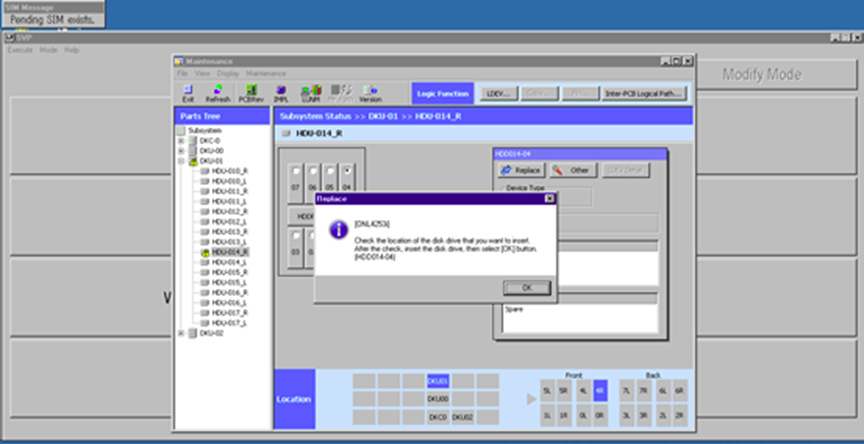The image size is (864, 444).
Task: Click the Inter-PCB Logical Path button
Action: tap(643, 93)
